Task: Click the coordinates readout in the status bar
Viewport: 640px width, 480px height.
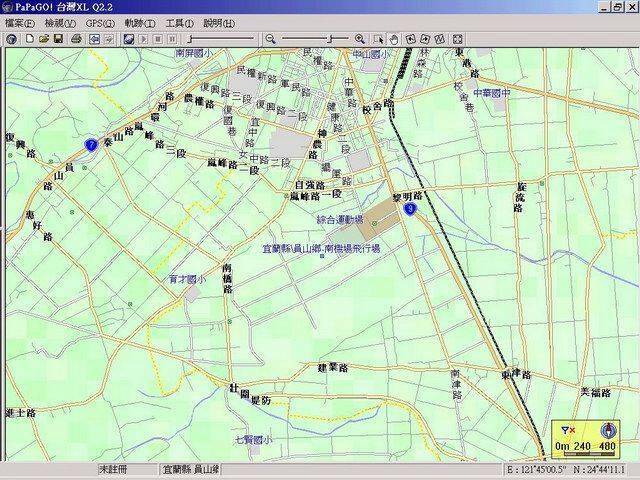Action: click(x=566, y=470)
